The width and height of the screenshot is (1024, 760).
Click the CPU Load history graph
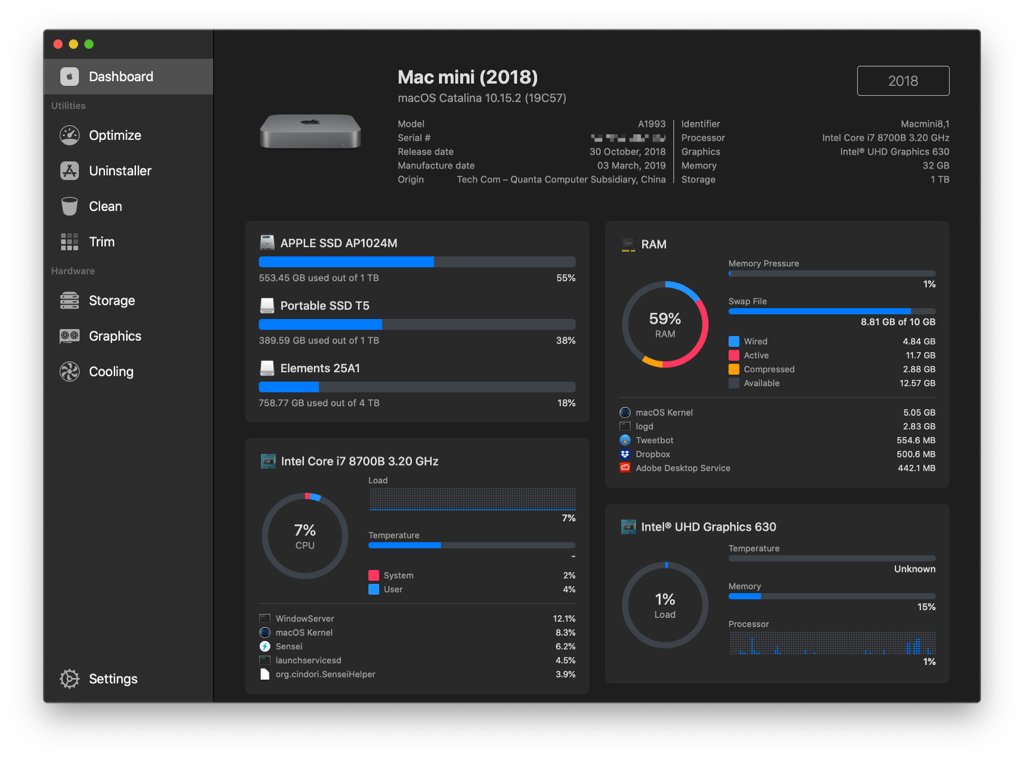coord(472,499)
